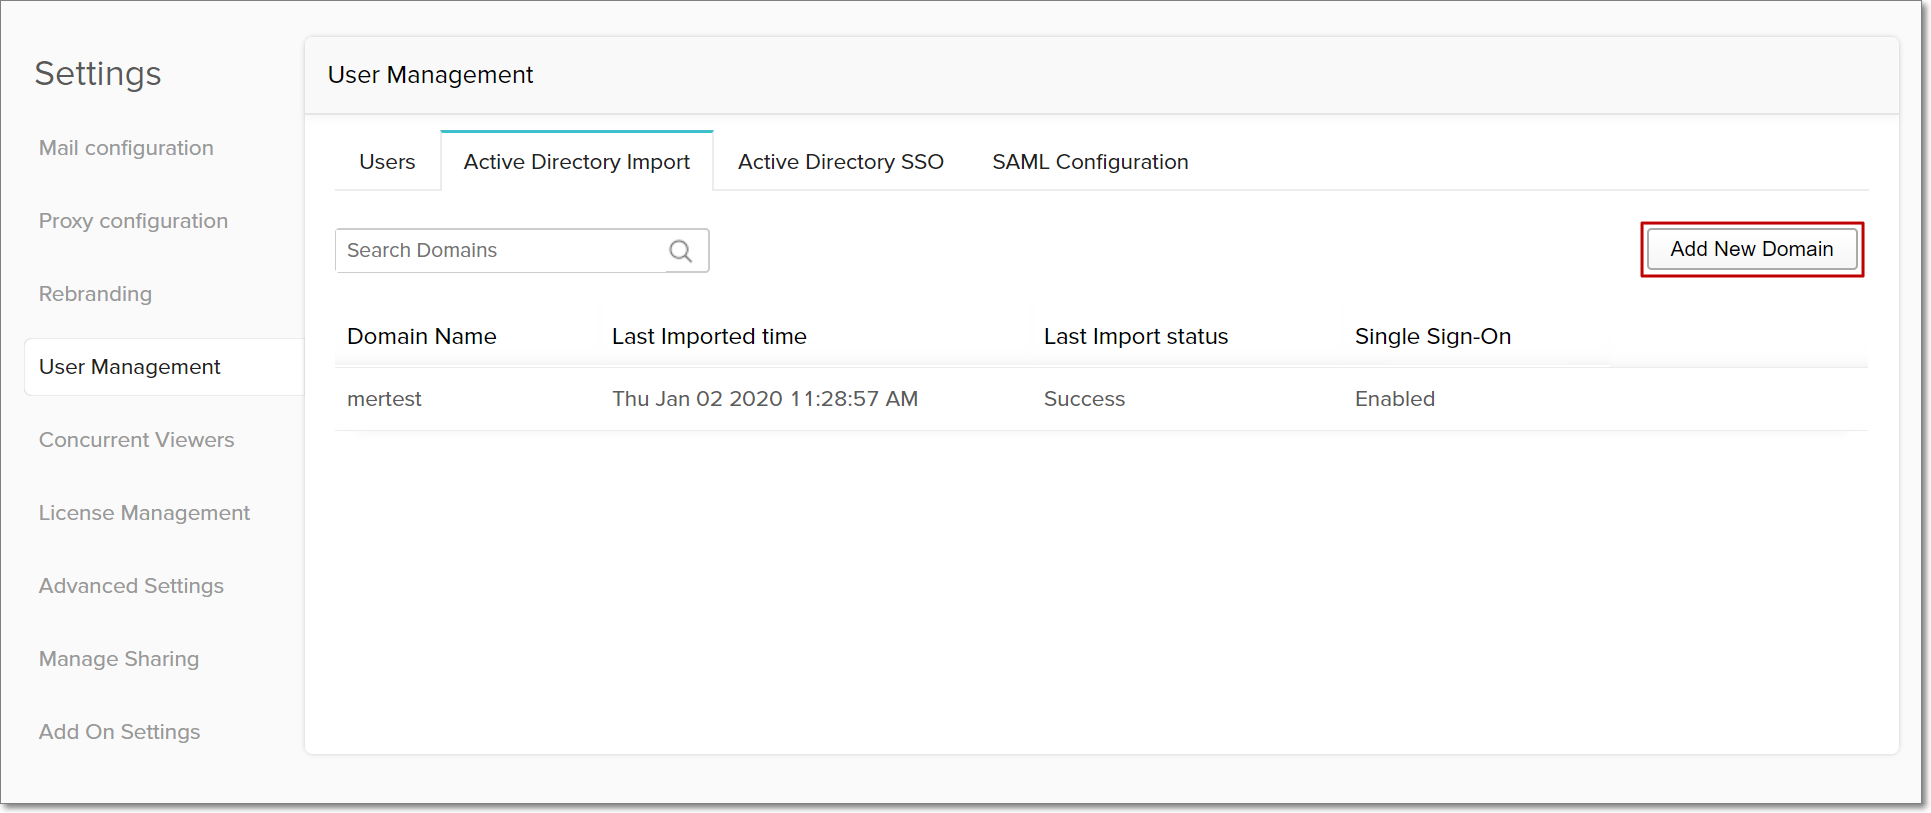Open Mail configuration settings
The image size is (1931, 813).
(x=126, y=148)
